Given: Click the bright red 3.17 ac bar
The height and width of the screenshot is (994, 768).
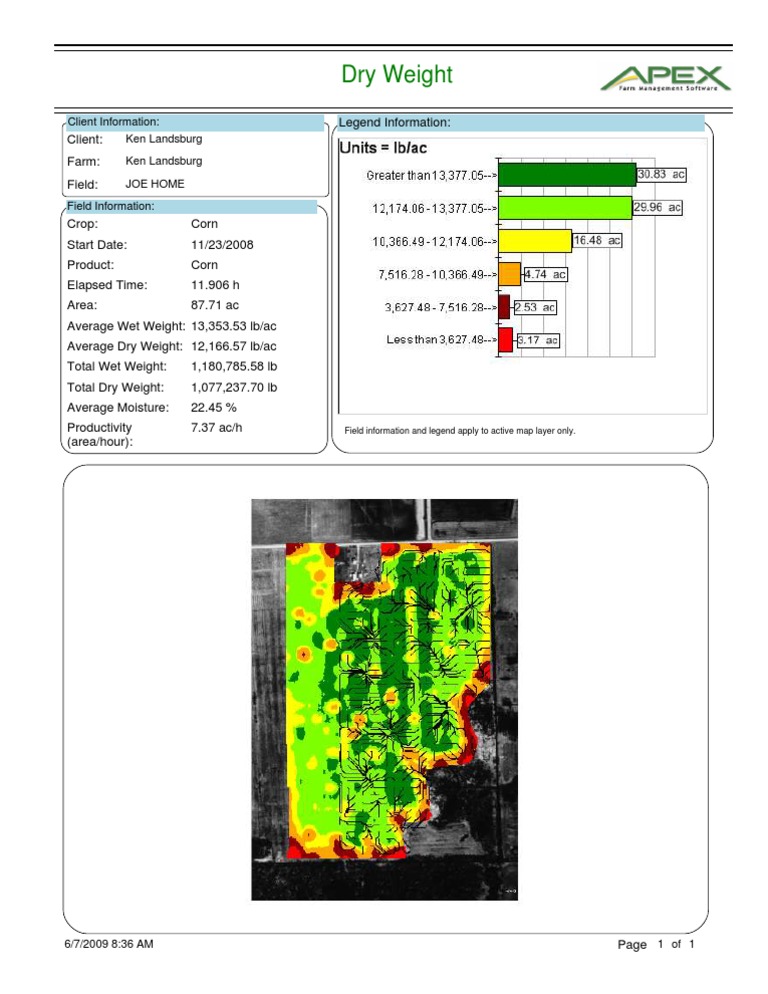Looking at the screenshot, I should [505, 340].
